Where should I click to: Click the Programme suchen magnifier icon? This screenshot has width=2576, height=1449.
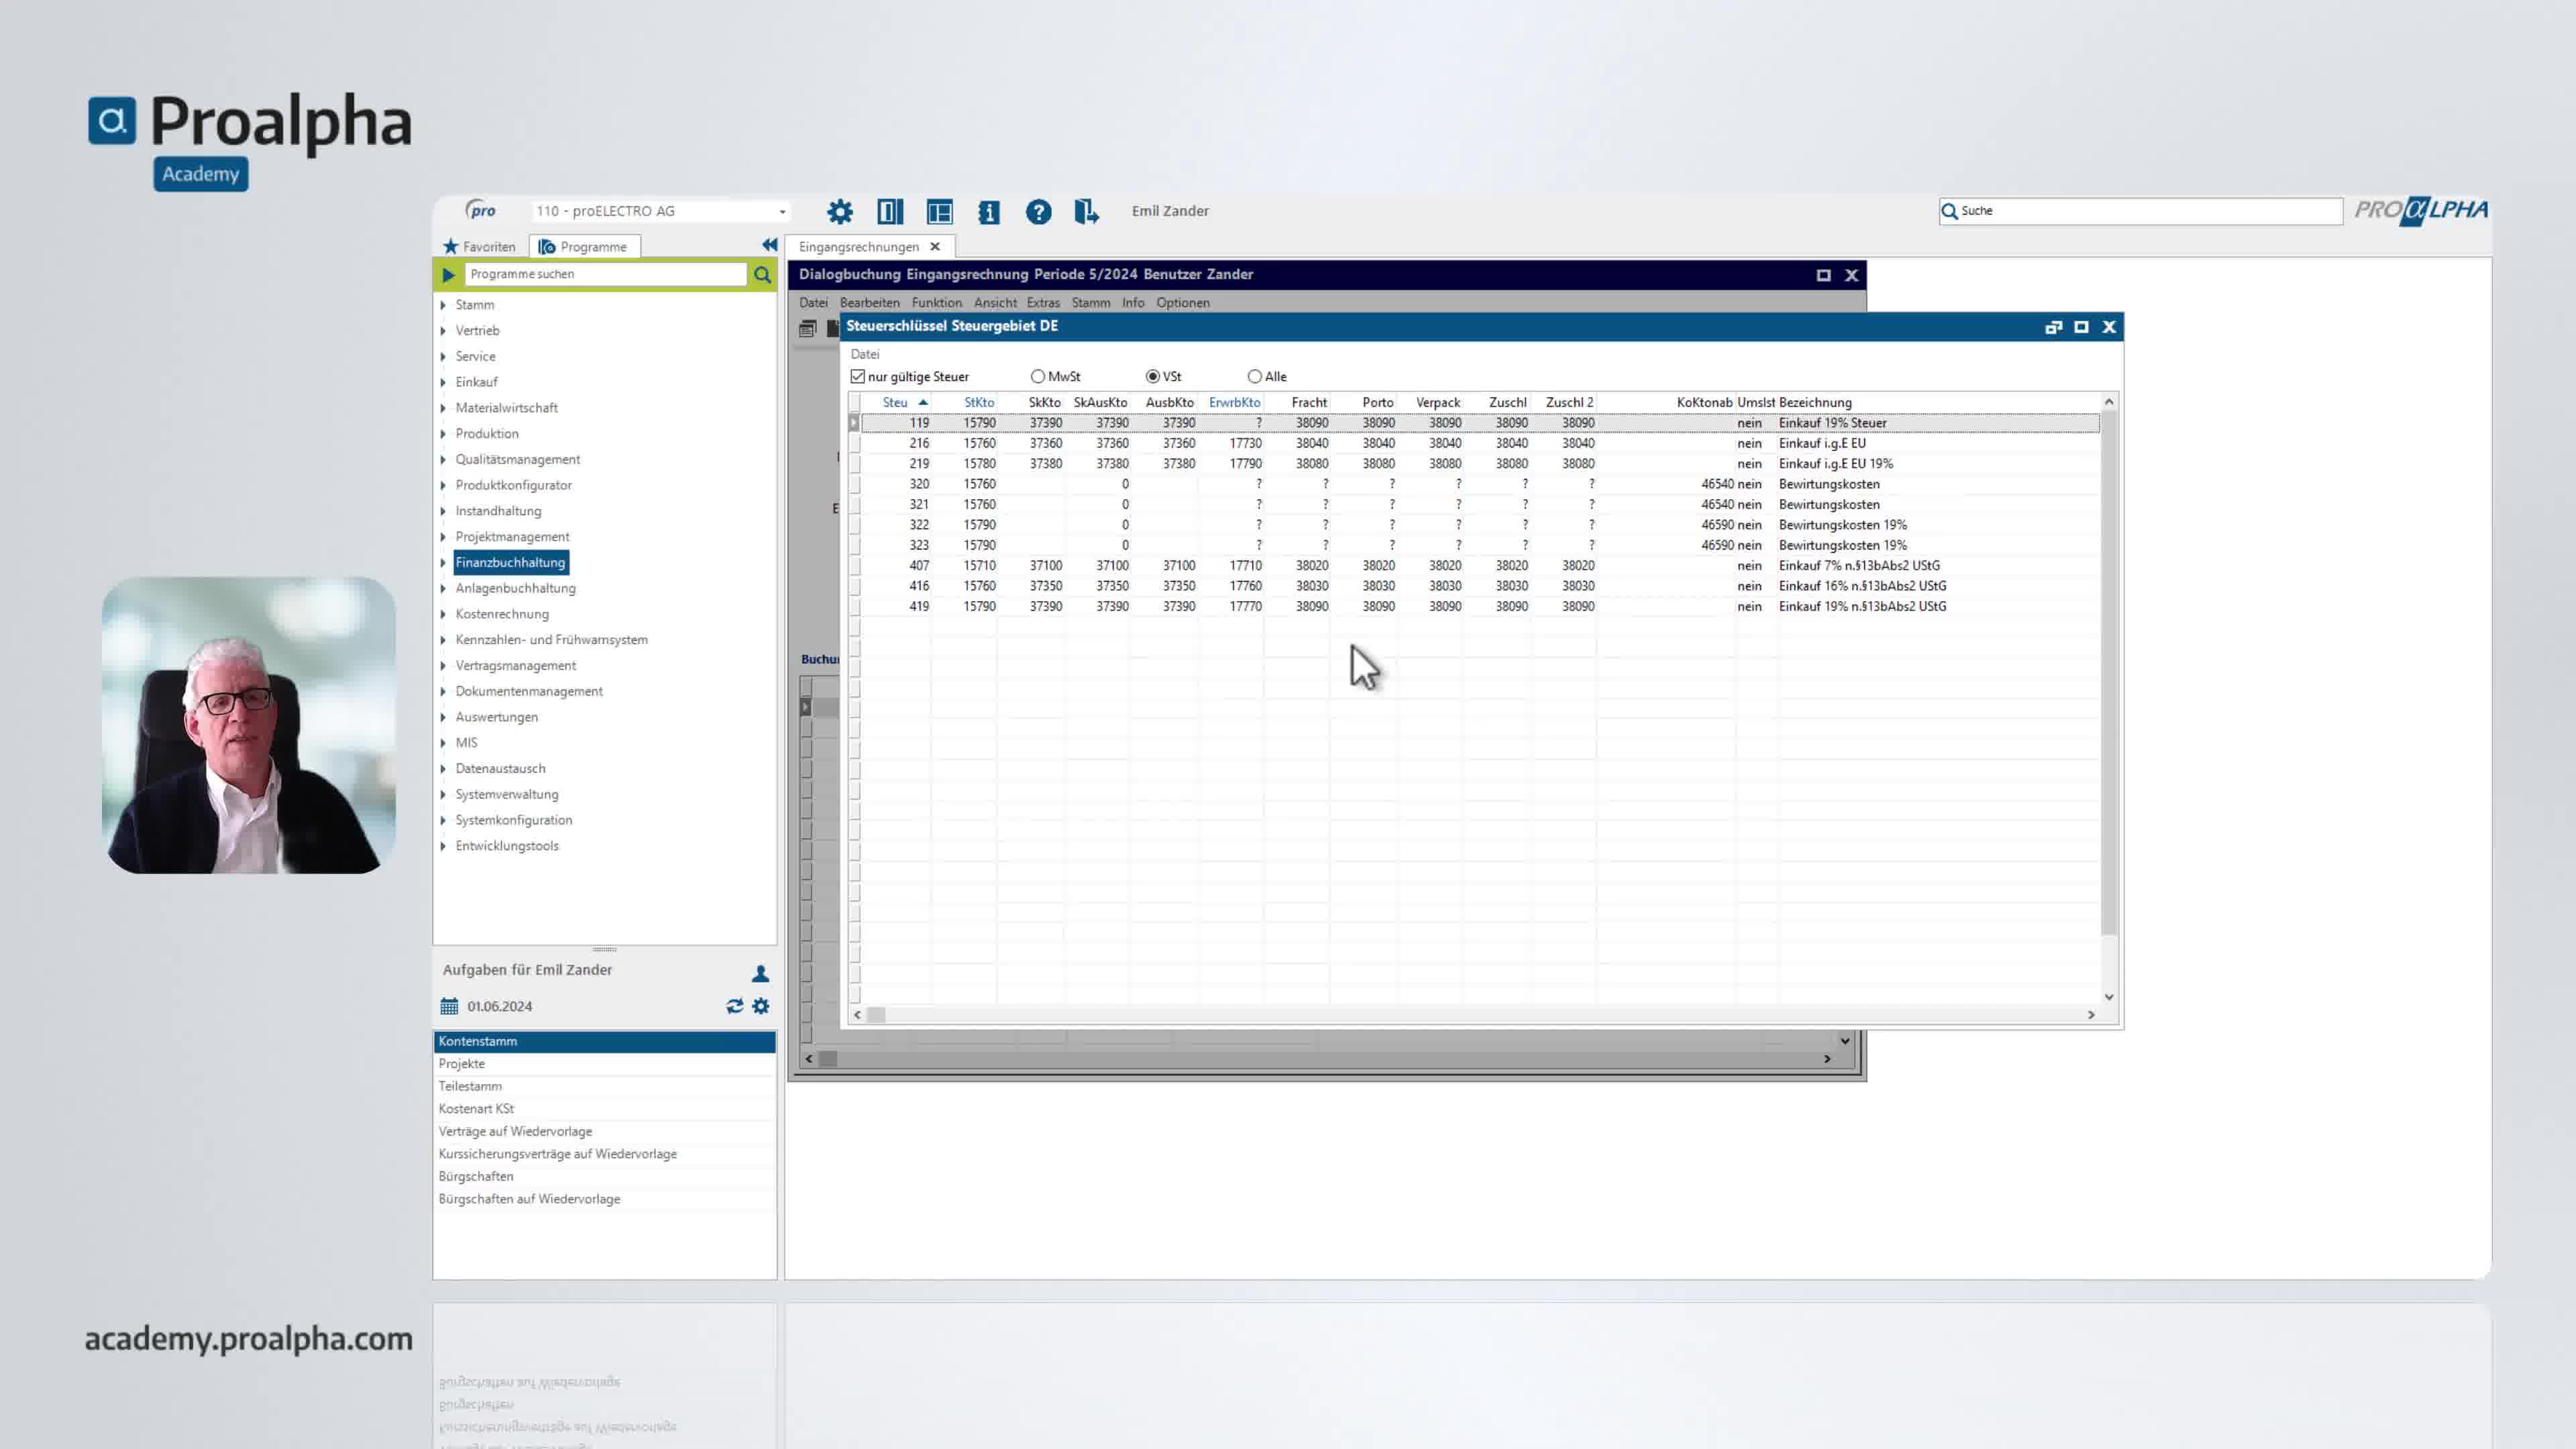point(762,274)
